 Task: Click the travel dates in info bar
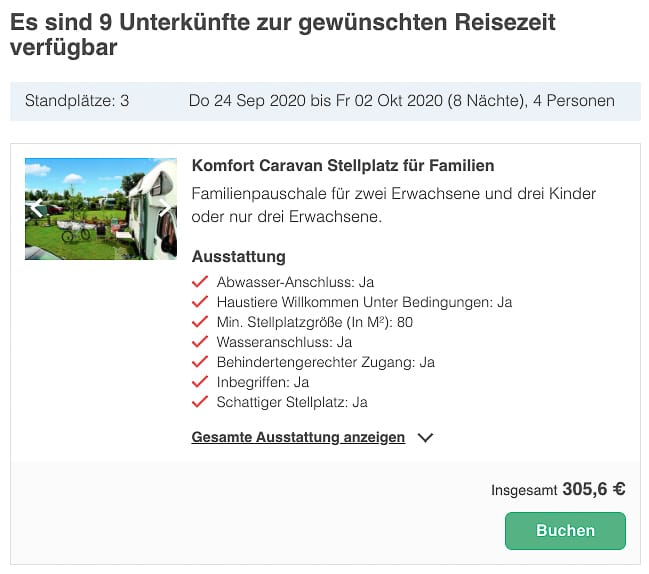tap(401, 100)
